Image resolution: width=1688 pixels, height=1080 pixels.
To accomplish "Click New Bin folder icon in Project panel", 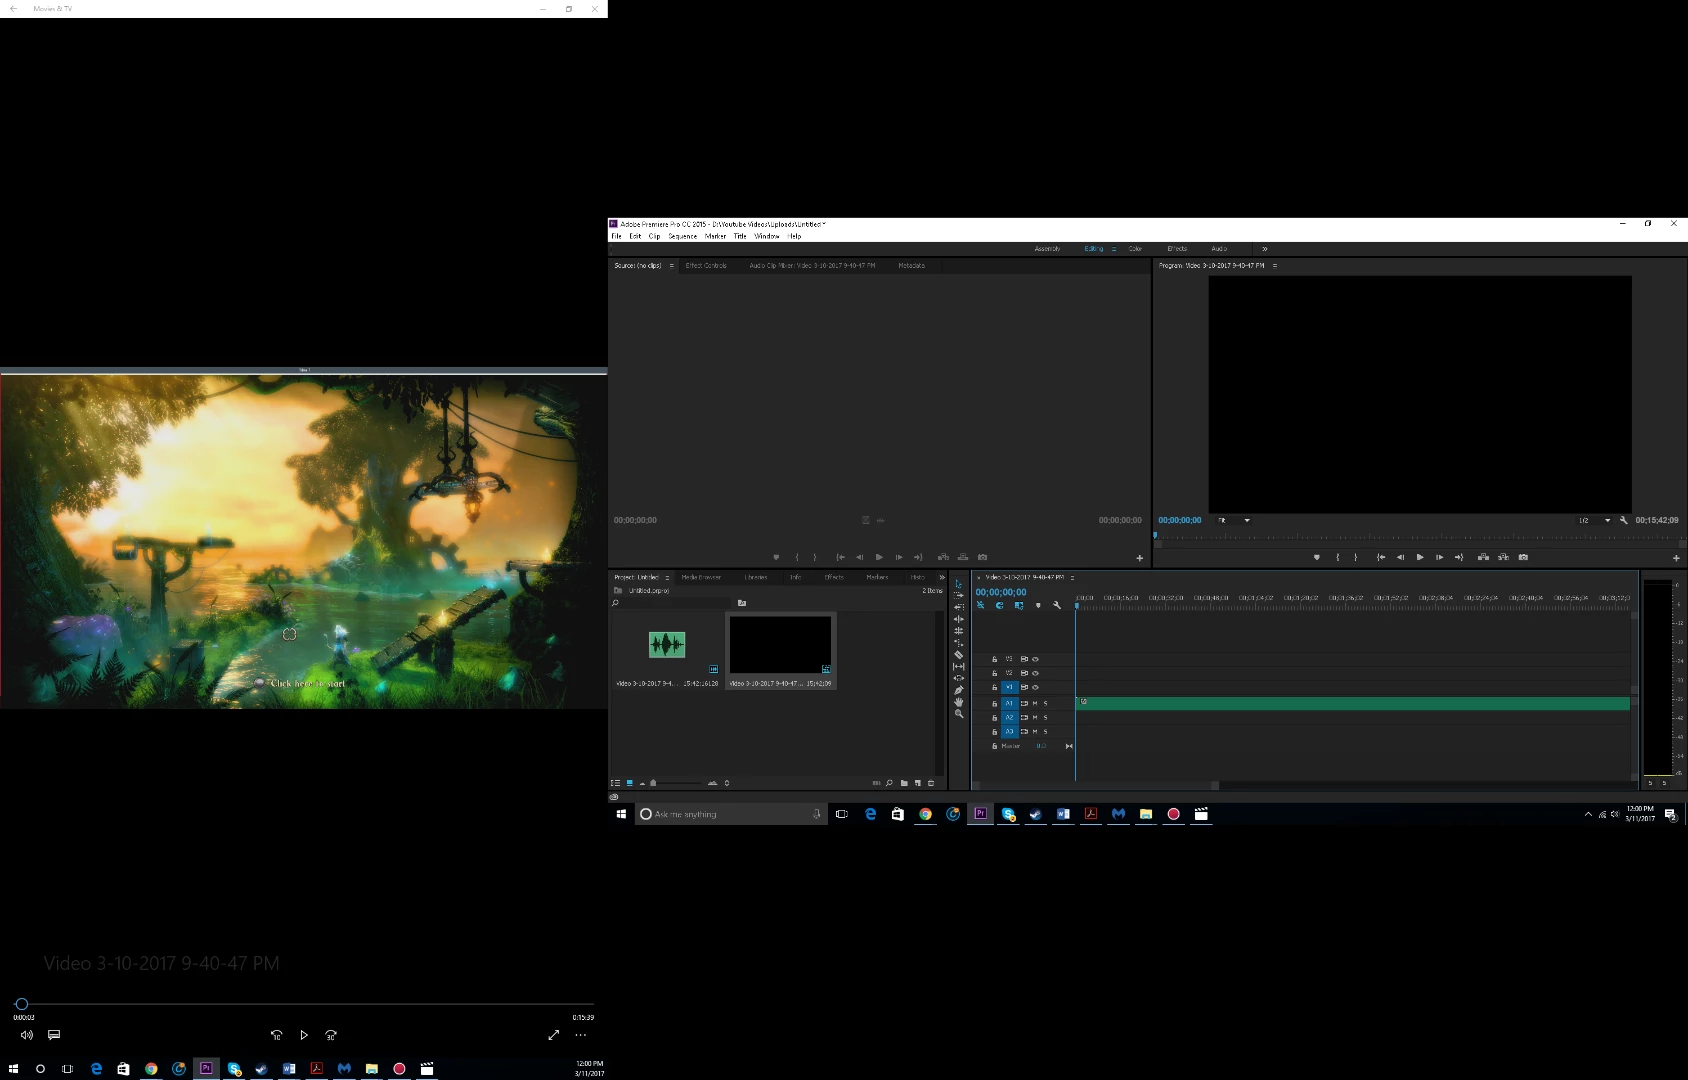I will click(x=904, y=783).
